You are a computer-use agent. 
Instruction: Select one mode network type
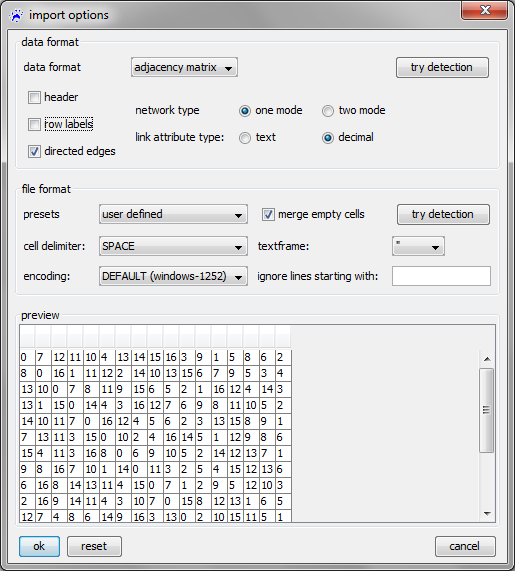click(x=245, y=111)
